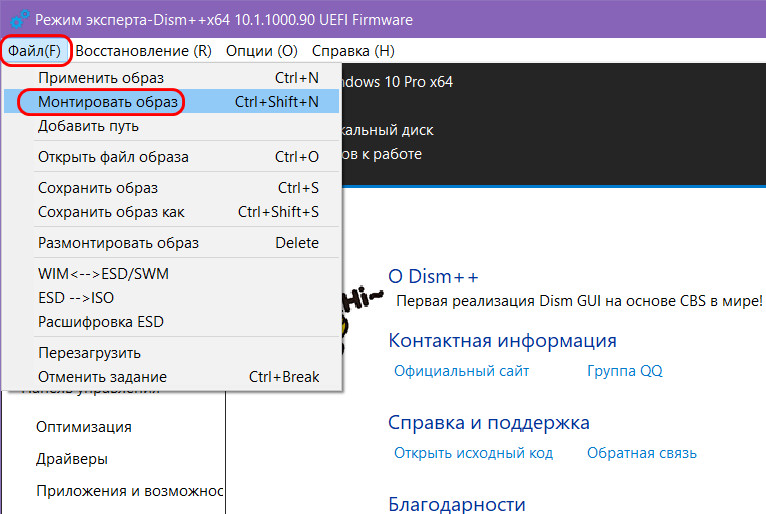Open the Справка (H) menu
The width and height of the screenshot is (766, 514).
tap(353, 50)
